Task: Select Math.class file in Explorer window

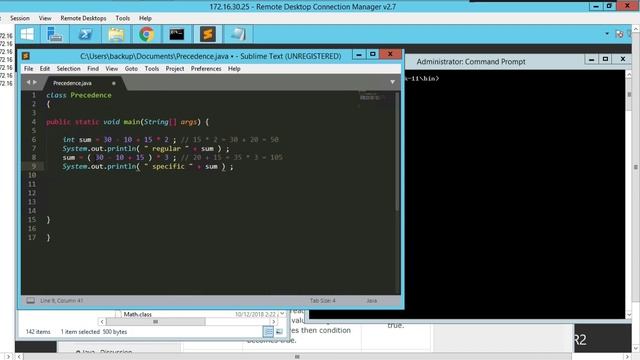Action: [138, 314]
